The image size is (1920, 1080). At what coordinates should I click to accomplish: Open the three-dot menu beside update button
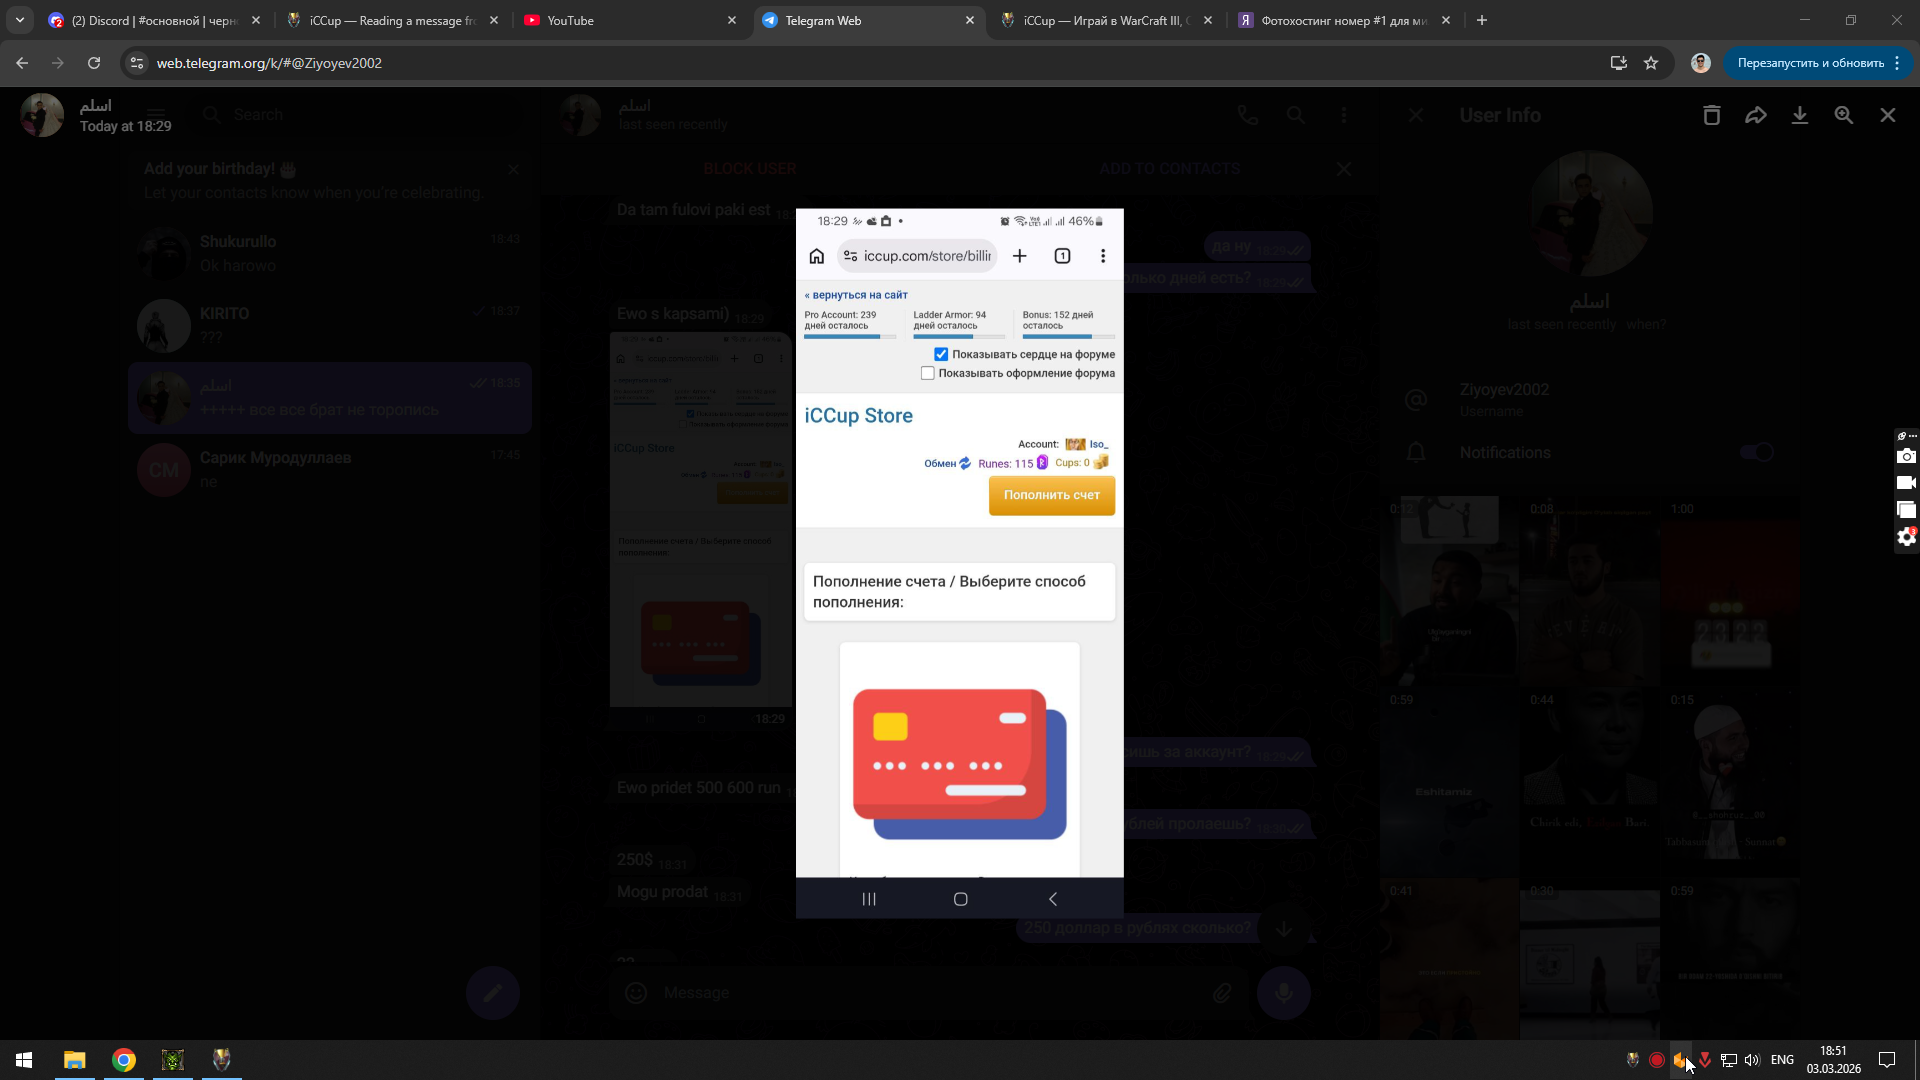[1897, 63]
